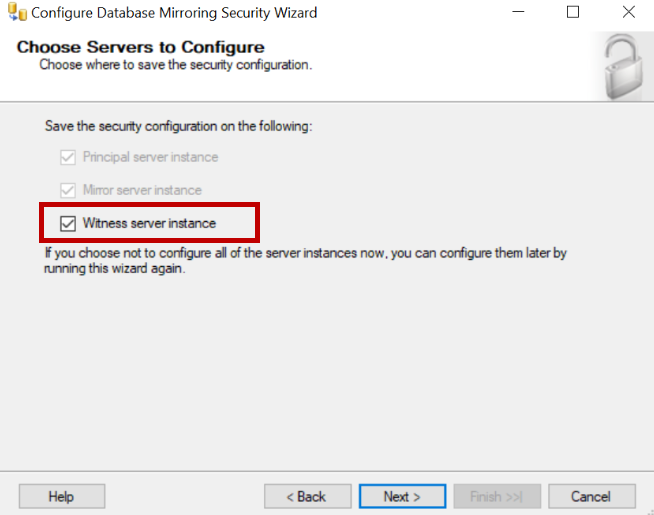Close the wizard with the X button
The image size is (654, 515).
pos(626,13)
